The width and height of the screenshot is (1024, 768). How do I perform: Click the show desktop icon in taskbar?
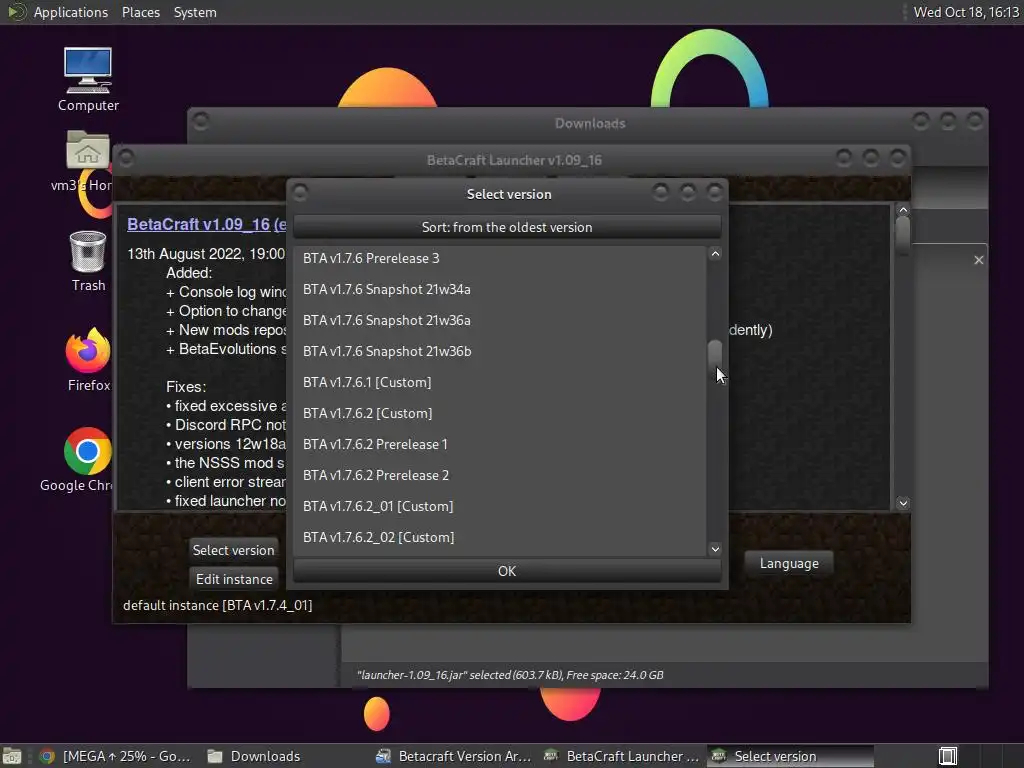click(x=12, y=756)
